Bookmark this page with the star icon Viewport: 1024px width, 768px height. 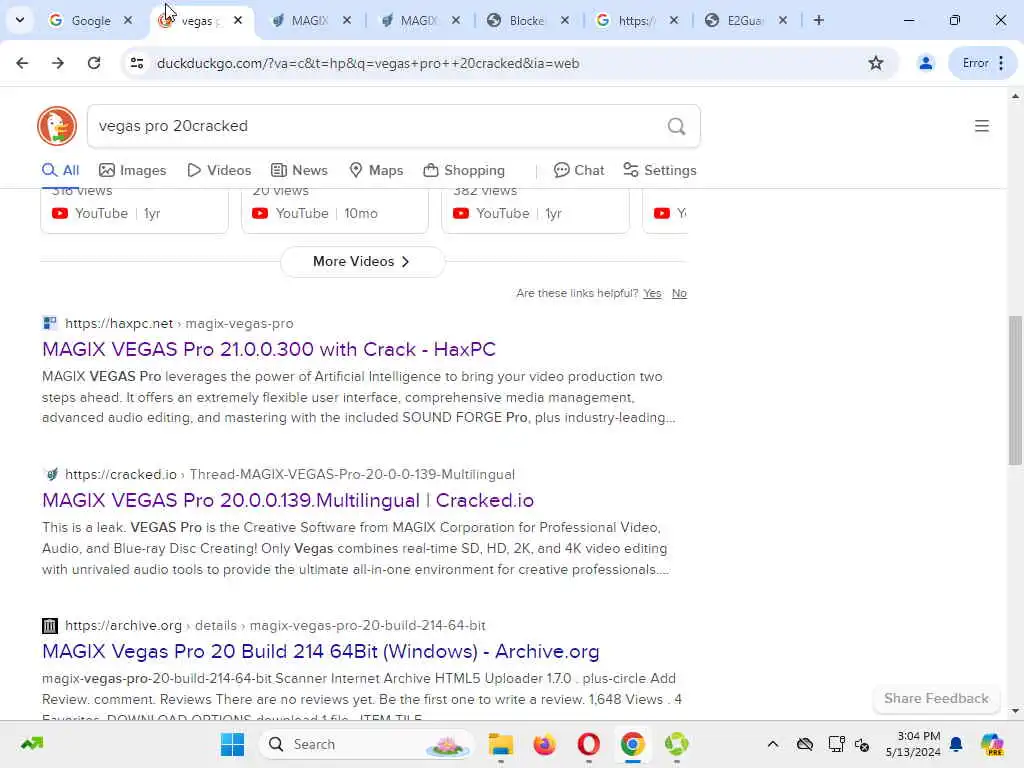(876, 63)
